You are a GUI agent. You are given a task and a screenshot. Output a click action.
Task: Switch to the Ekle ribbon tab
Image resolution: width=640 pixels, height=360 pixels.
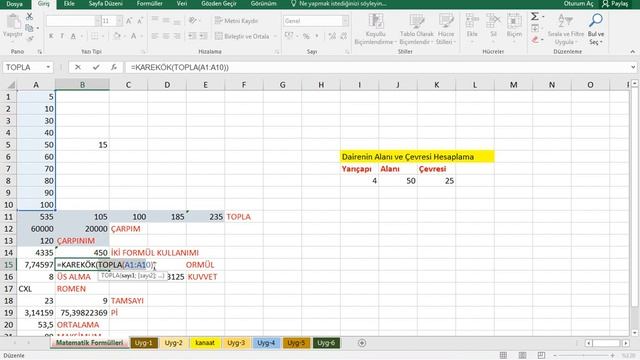(69, 4)
